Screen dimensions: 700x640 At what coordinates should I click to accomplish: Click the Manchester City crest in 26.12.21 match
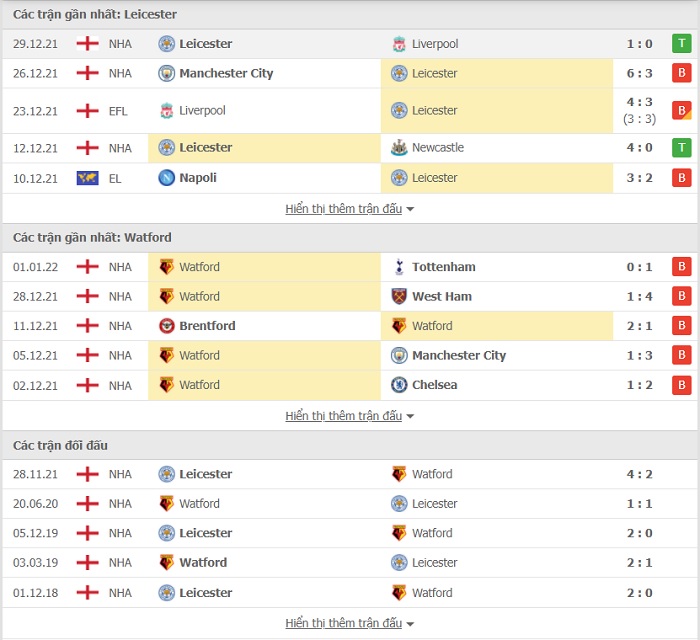coord(167,73)
